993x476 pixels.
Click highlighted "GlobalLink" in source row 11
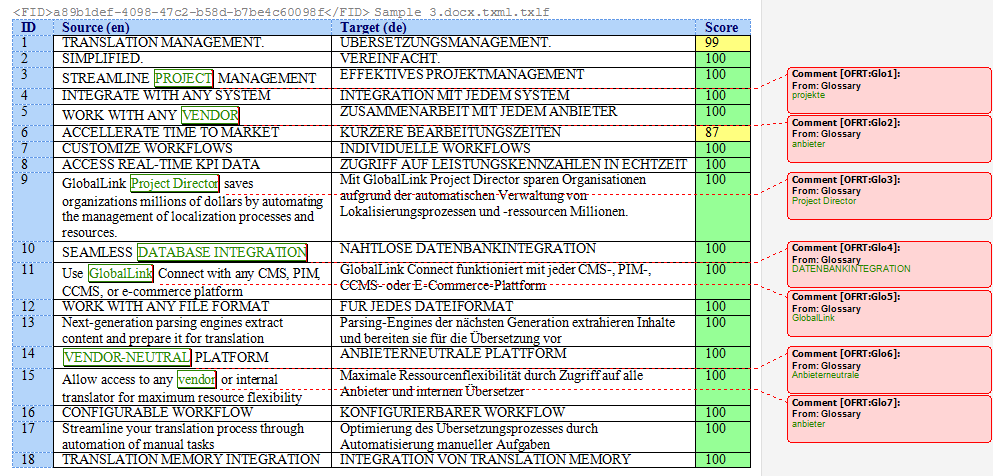(x=120, y=273)
